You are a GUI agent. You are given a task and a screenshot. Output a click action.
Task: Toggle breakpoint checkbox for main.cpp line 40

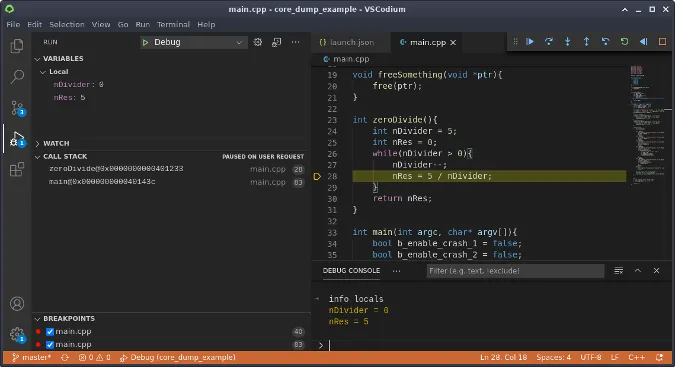pos(50,332)
